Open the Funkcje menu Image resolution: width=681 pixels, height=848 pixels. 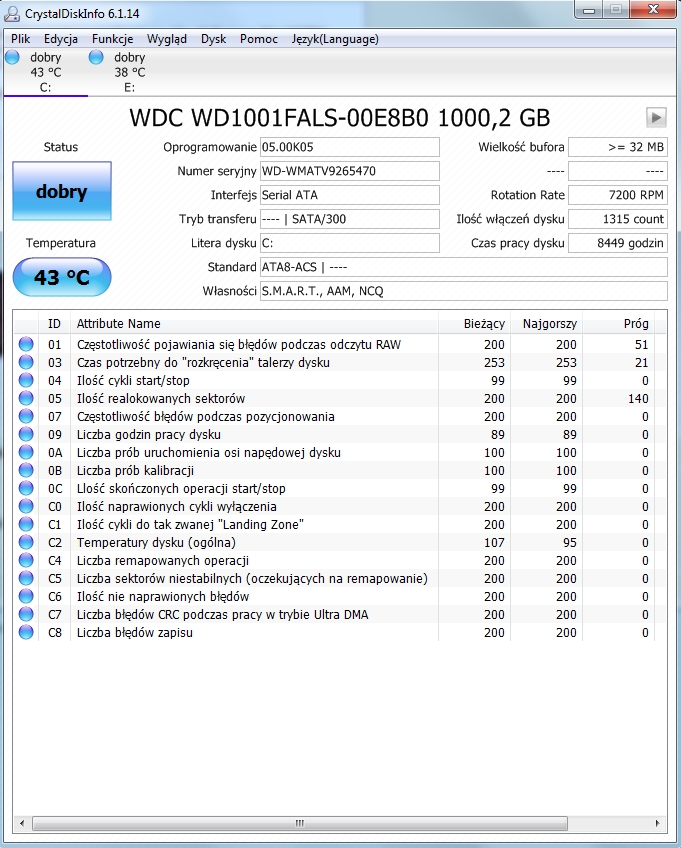(x=113, y=39)
